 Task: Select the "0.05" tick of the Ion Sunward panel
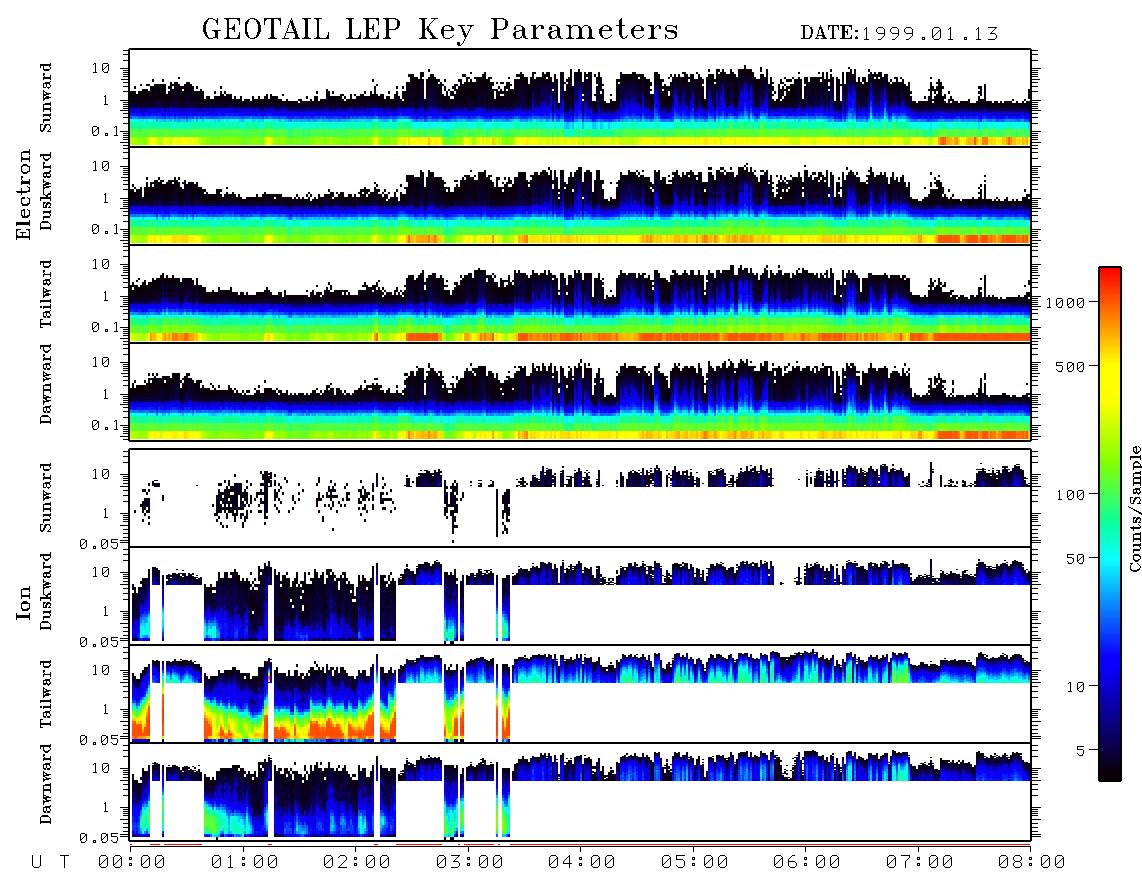tap(99, 543)
